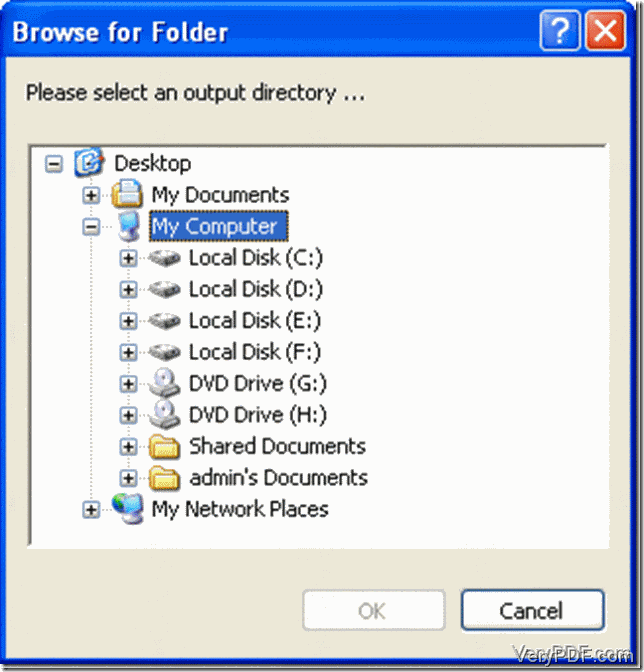The height and width of the screenshot is (672, 644).
Task: Expand Local Disk (E:)
Action: click(x=128, y=321)
